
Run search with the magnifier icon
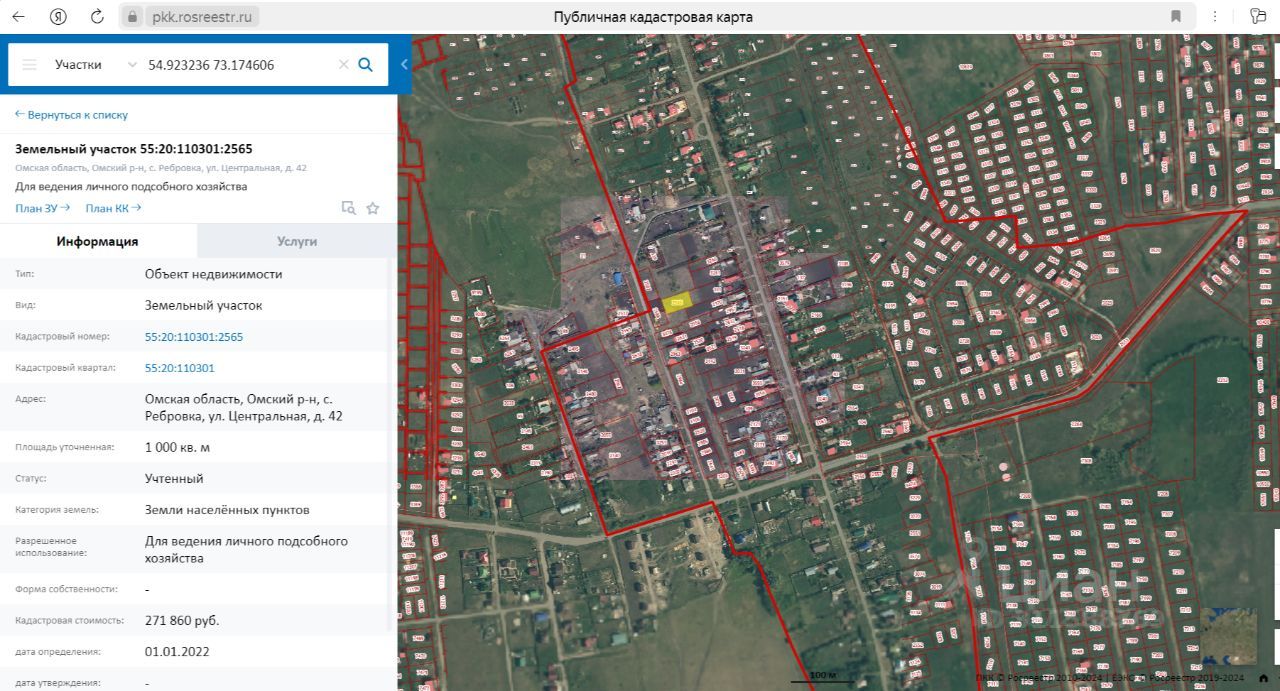click(x=366, y=64)
